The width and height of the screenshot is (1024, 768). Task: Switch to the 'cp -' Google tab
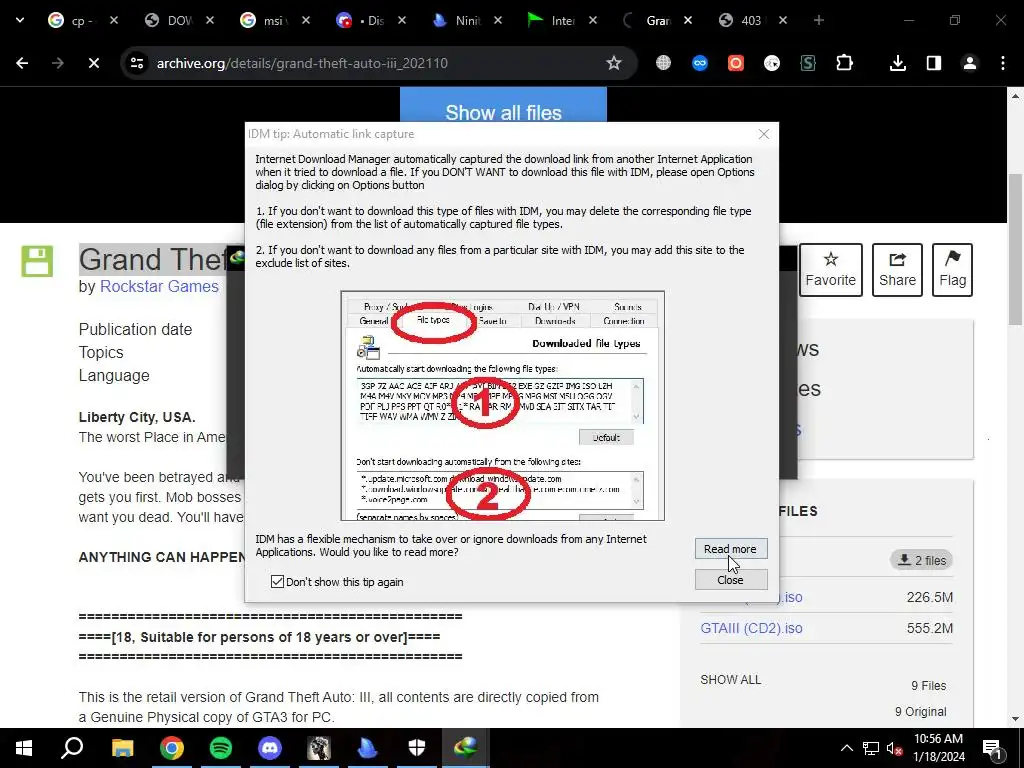coord(82,20)
